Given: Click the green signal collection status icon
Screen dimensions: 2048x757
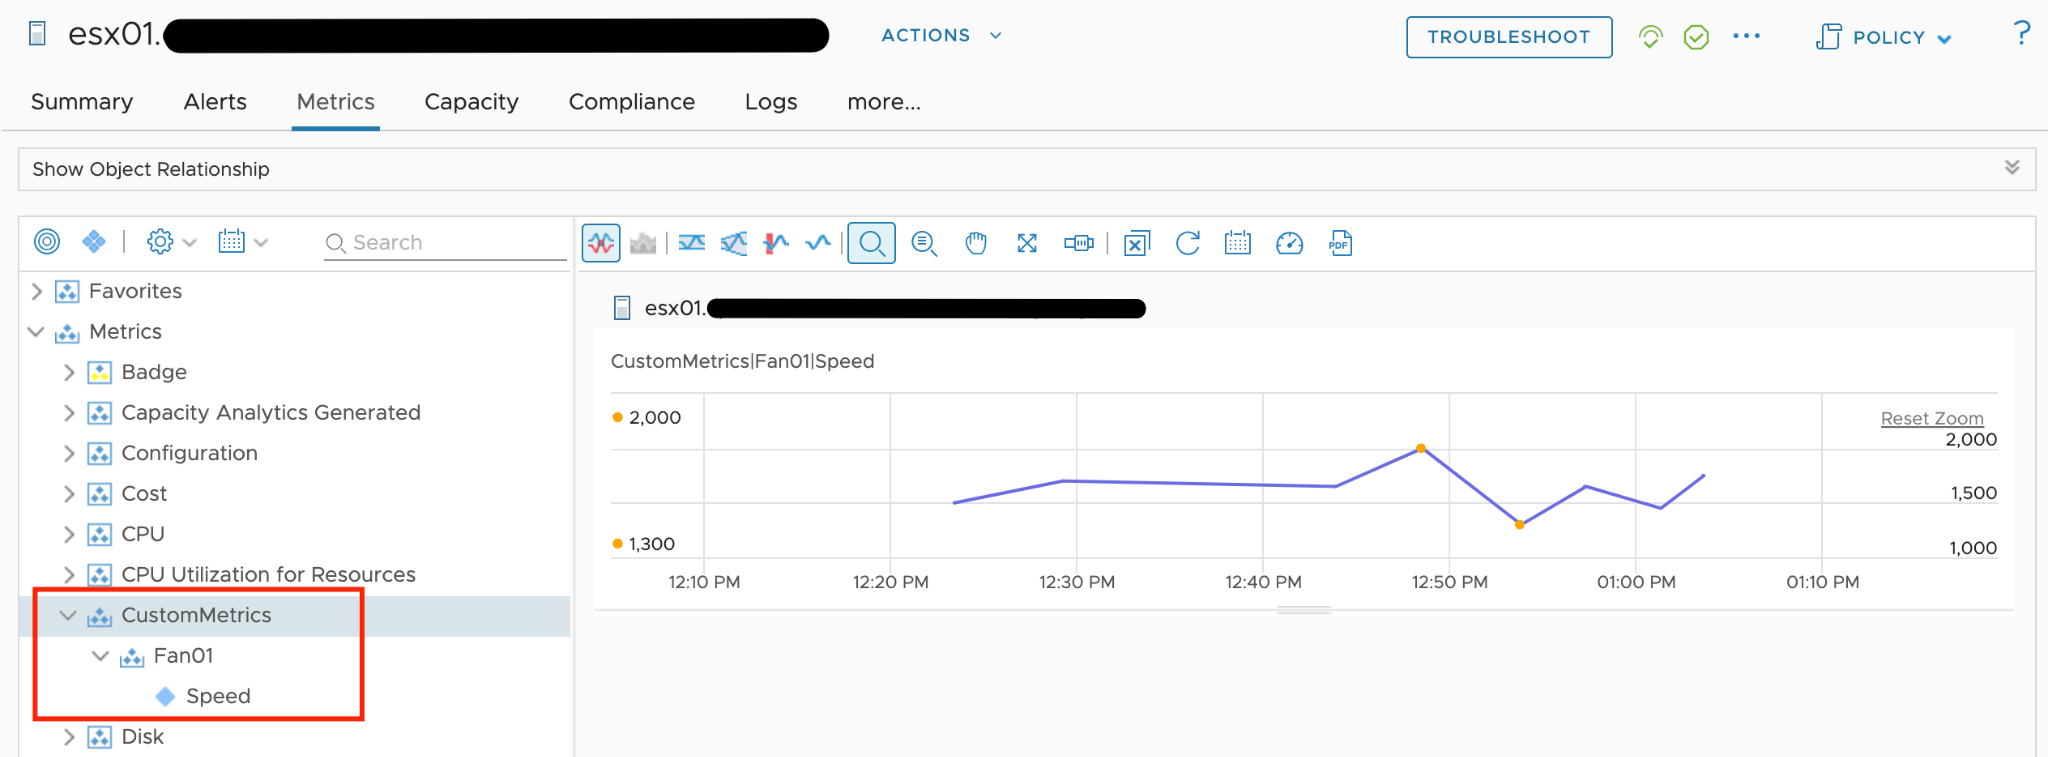Looking at the screenshot, I should pyautogui.click(x=1651, y=37).
